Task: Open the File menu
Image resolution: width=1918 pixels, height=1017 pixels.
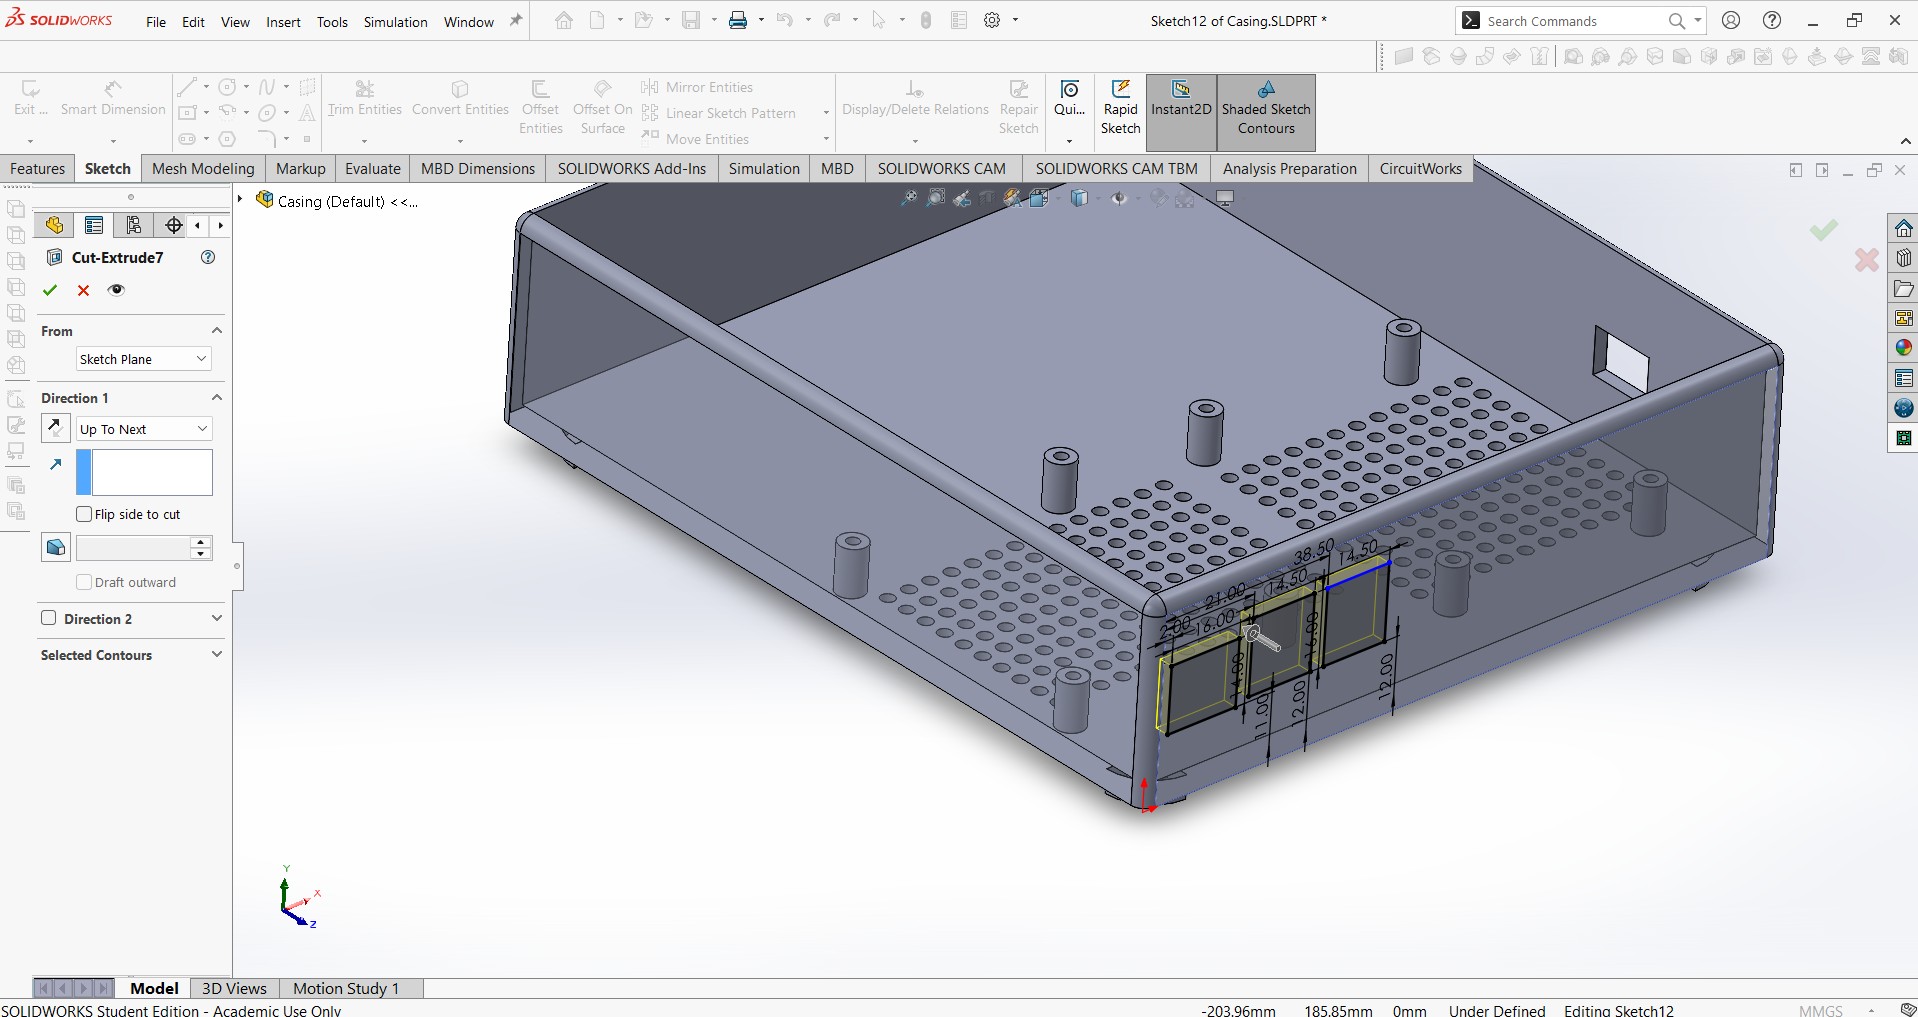Action: [x=156, y=22]
